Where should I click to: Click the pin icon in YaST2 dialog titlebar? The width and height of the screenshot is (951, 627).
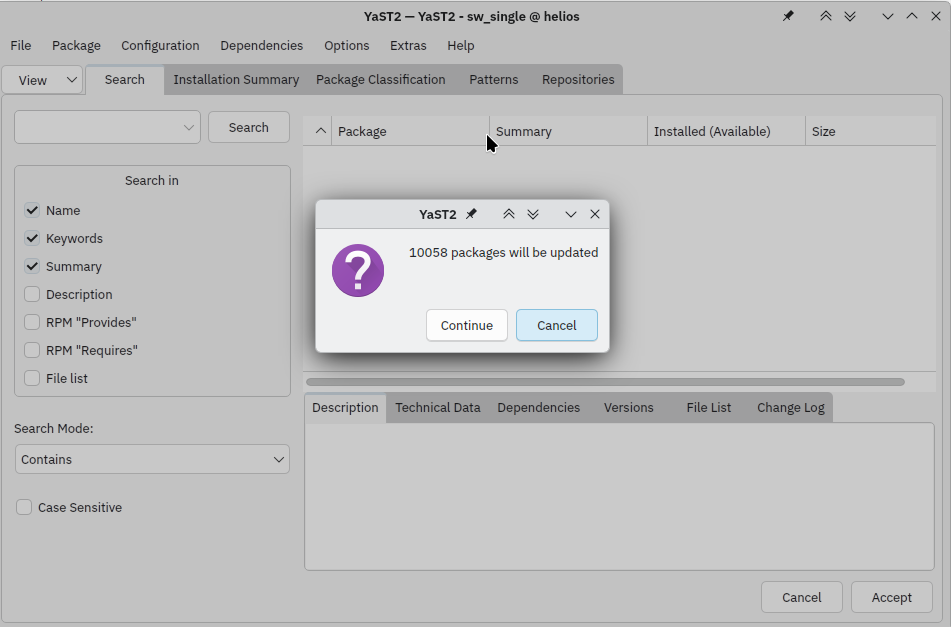point(471,214)
